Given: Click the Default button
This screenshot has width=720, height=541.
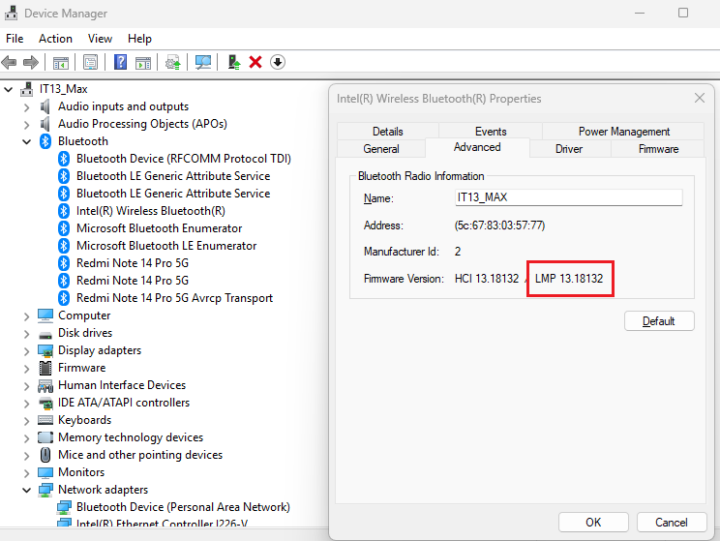Looking at the screenshot, I should coord(659,321).
